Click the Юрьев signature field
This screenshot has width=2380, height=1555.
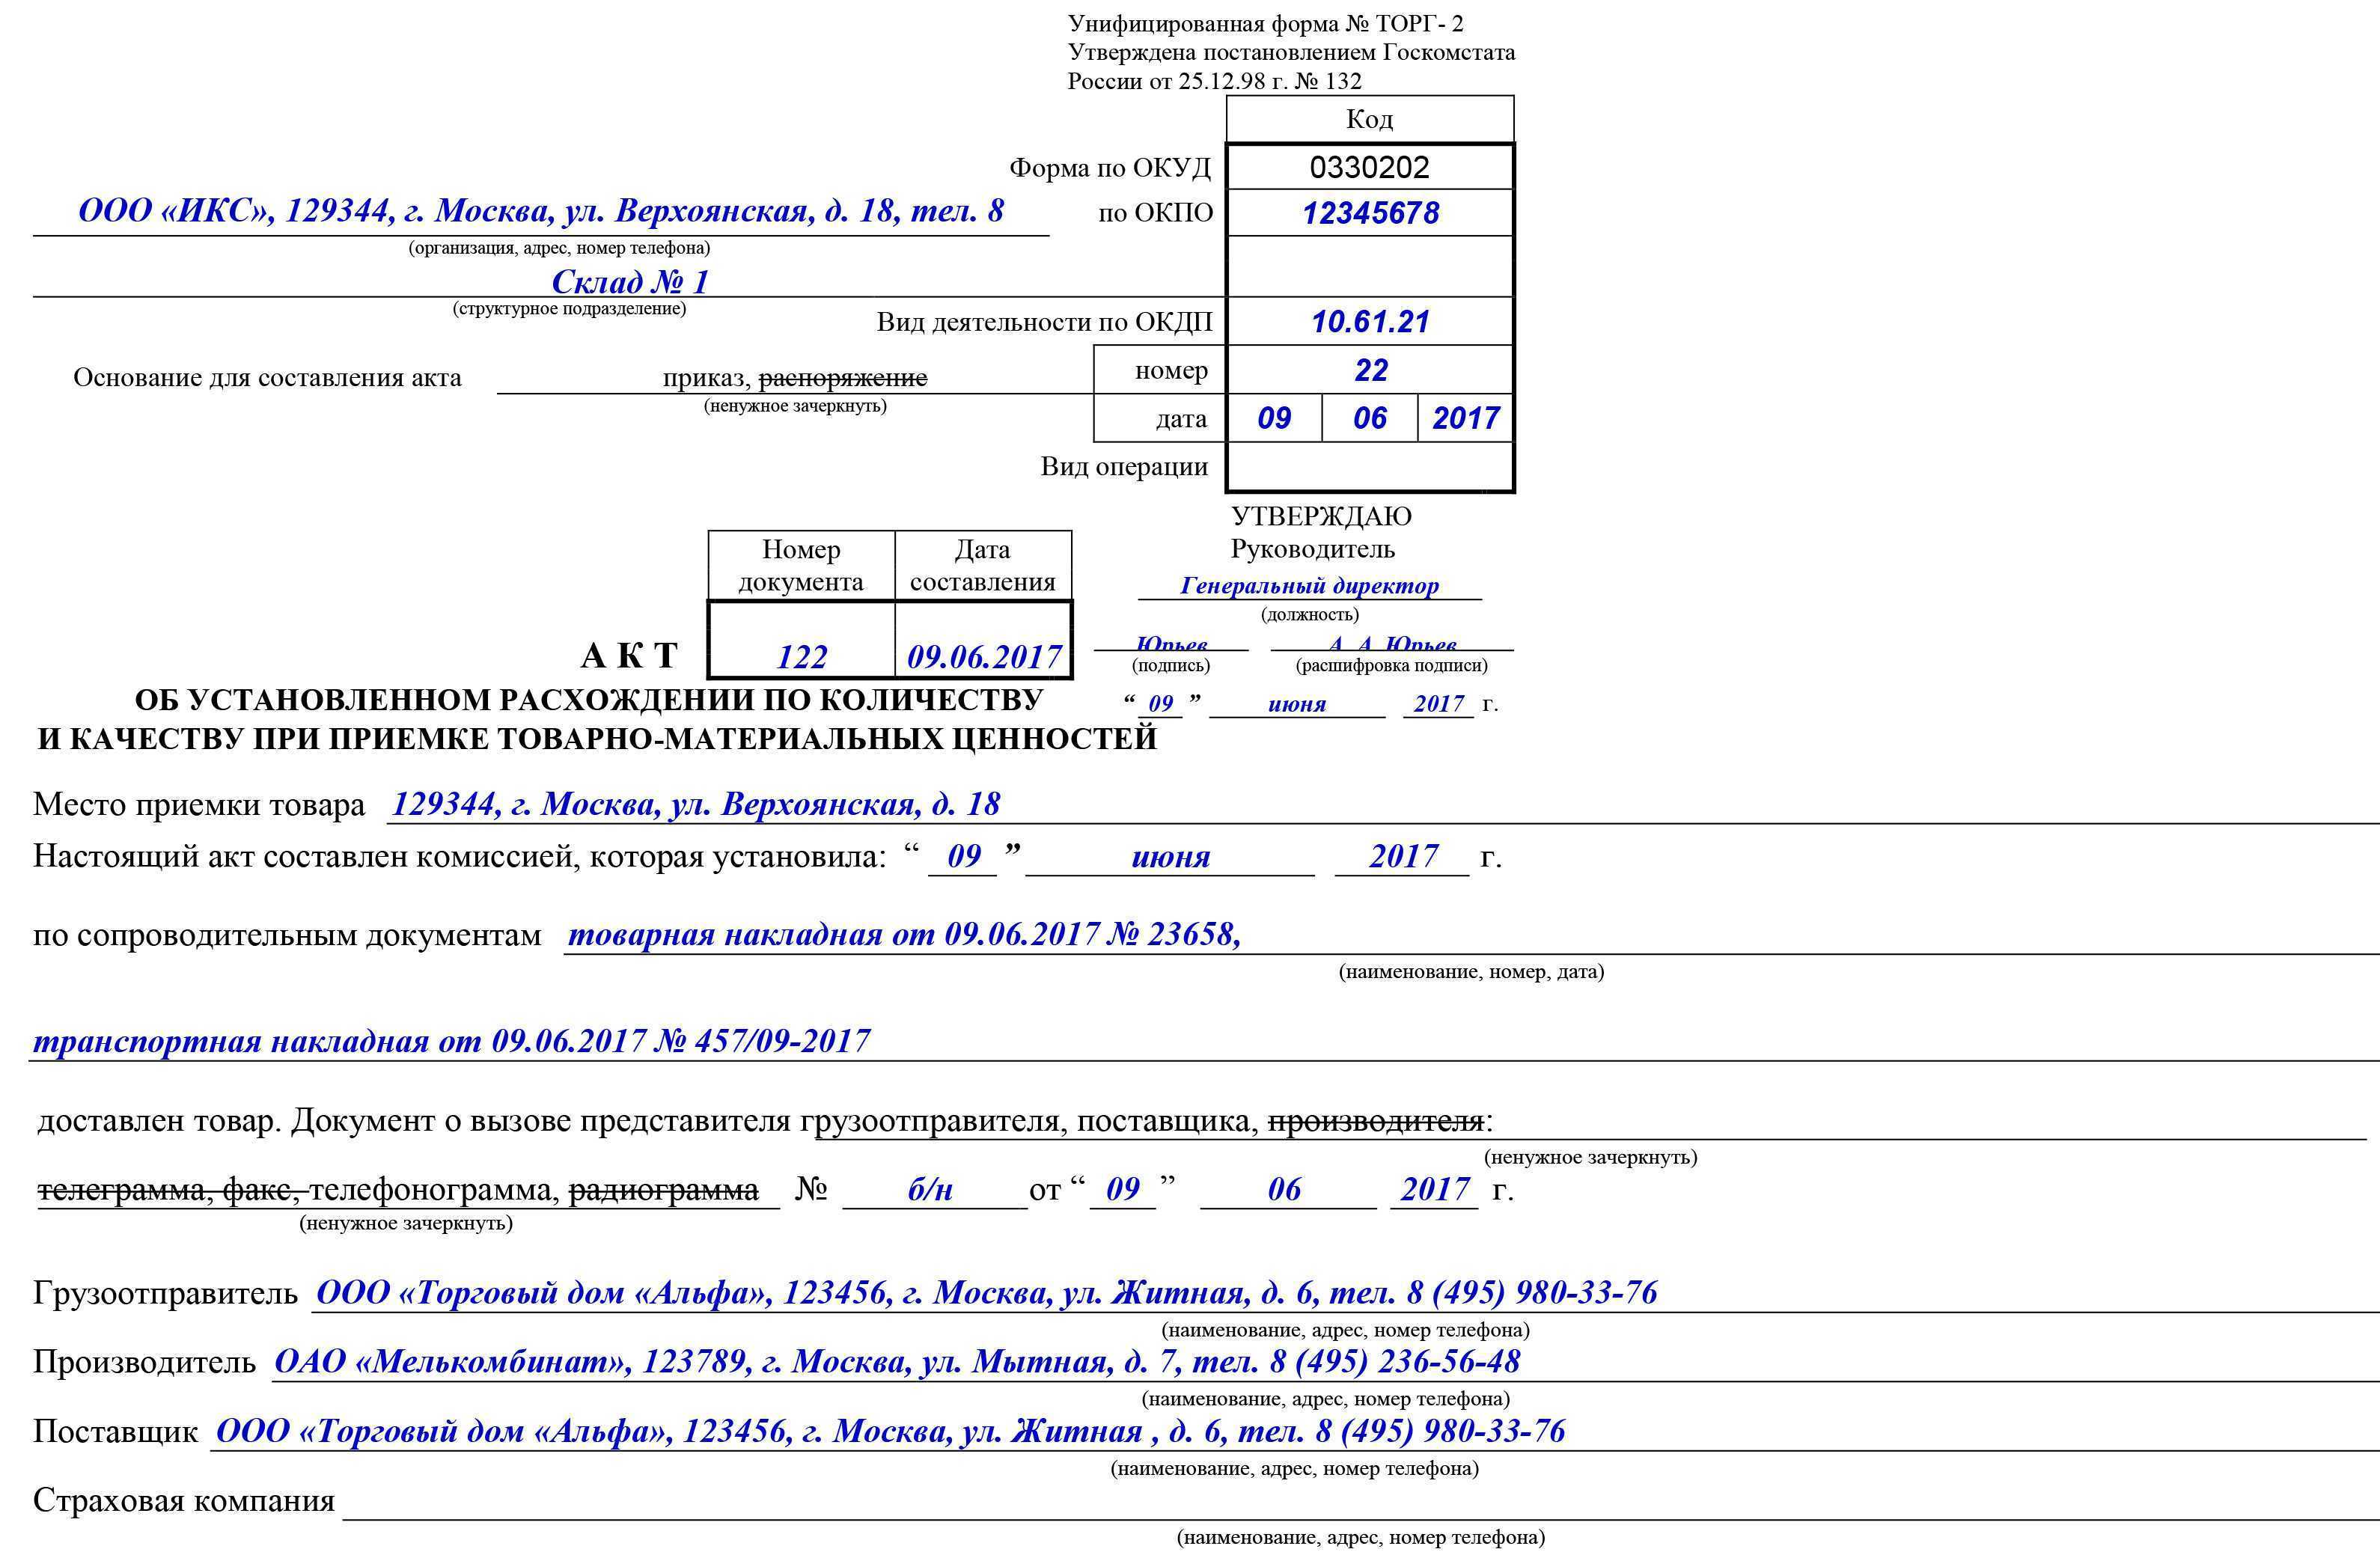[1171, 642]
